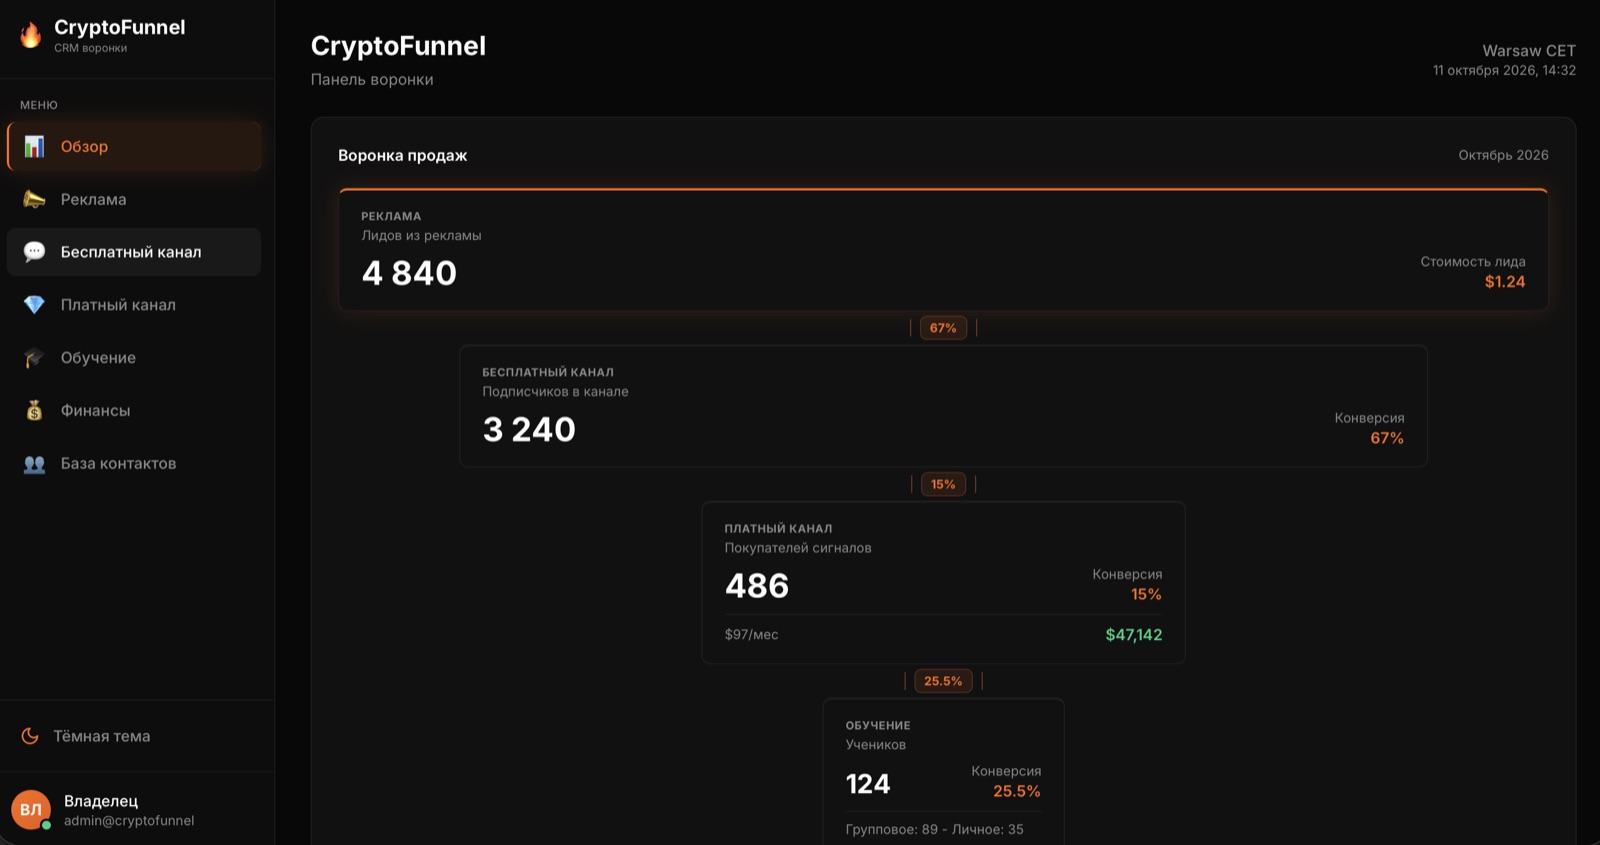The width and height of the screenshot is (1600, 845).
Task: Navigate to Обучение in the menu
Action: (x=134, y=358)
